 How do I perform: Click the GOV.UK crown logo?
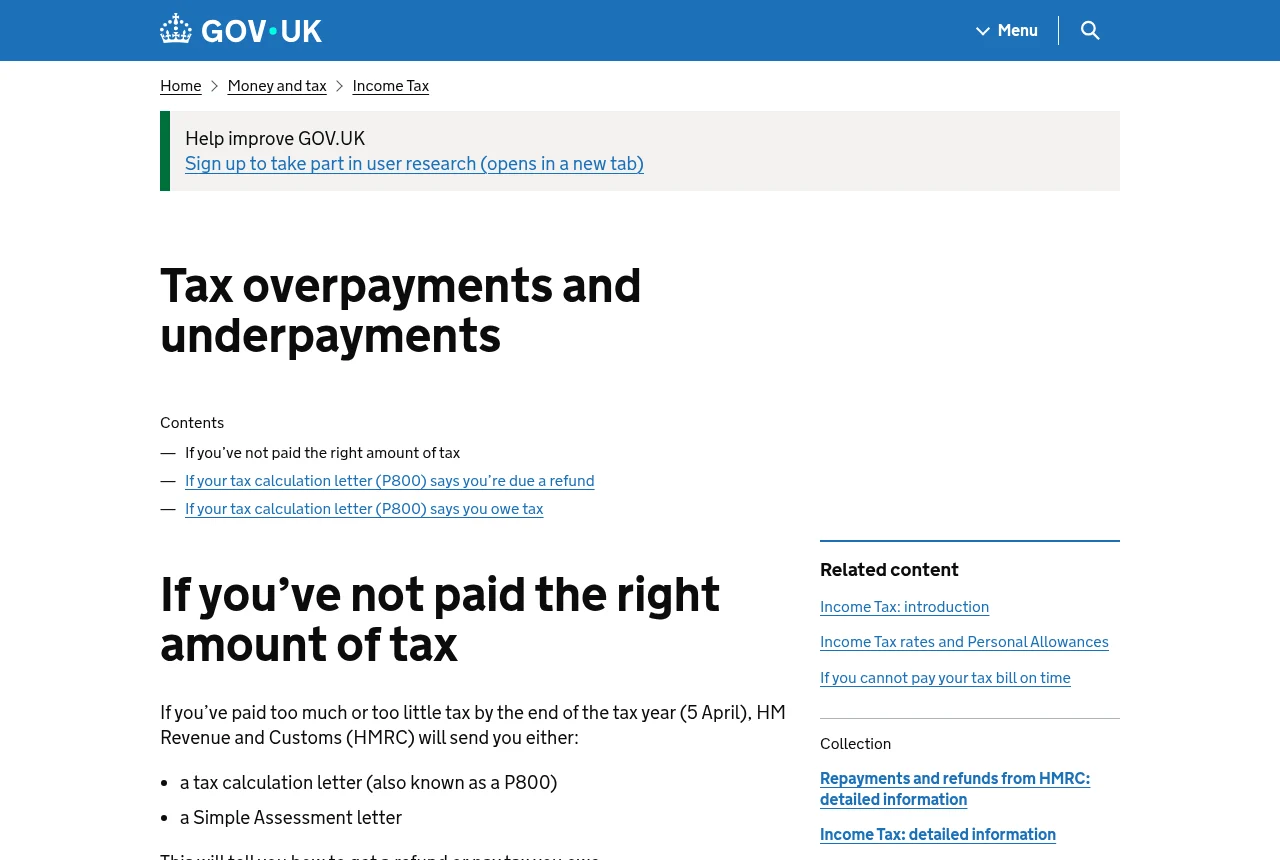click(x=241, y=30)
